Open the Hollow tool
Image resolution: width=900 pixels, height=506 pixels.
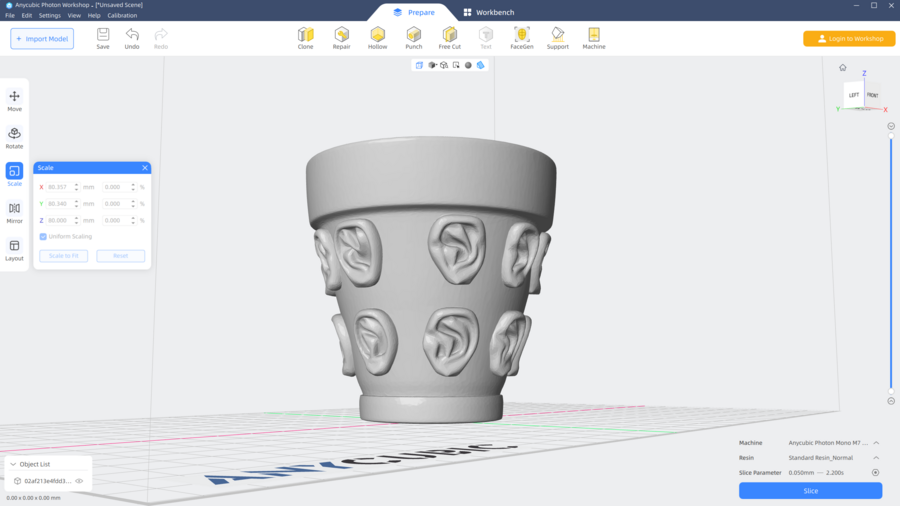(x=377, y=38)
